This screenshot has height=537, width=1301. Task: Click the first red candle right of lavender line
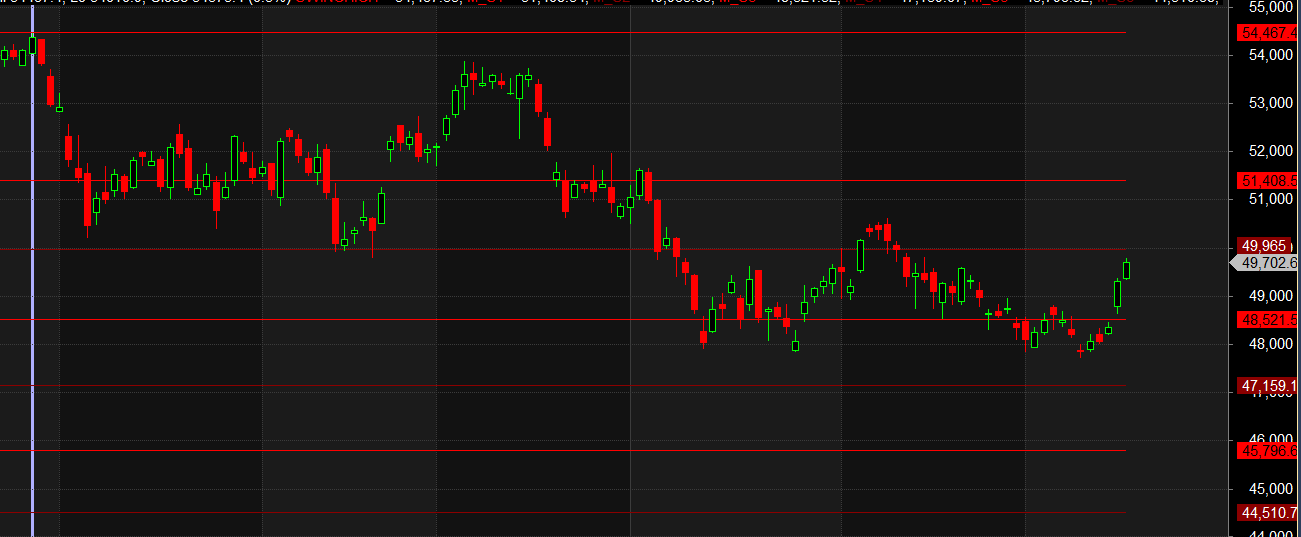pyautogui.click(x=41, y=51)
